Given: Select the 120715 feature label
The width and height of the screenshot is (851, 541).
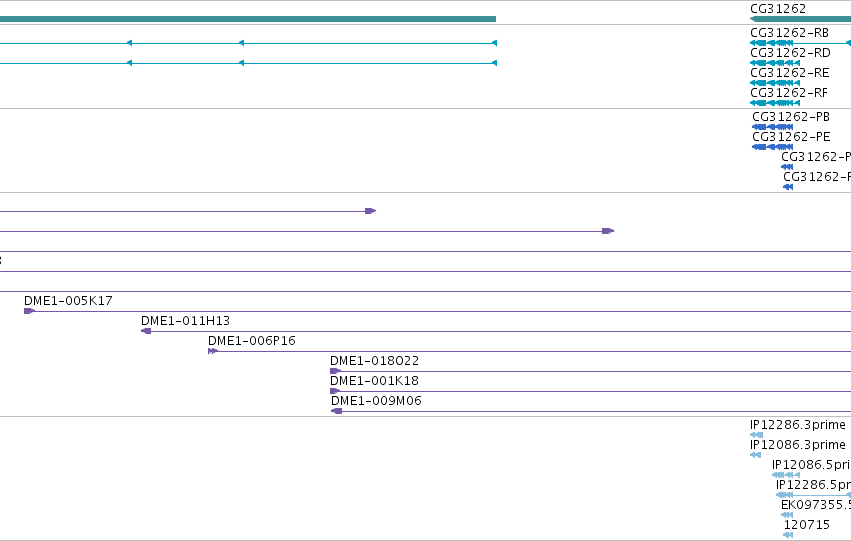Looking at the screenshot, I should (807, 525).
